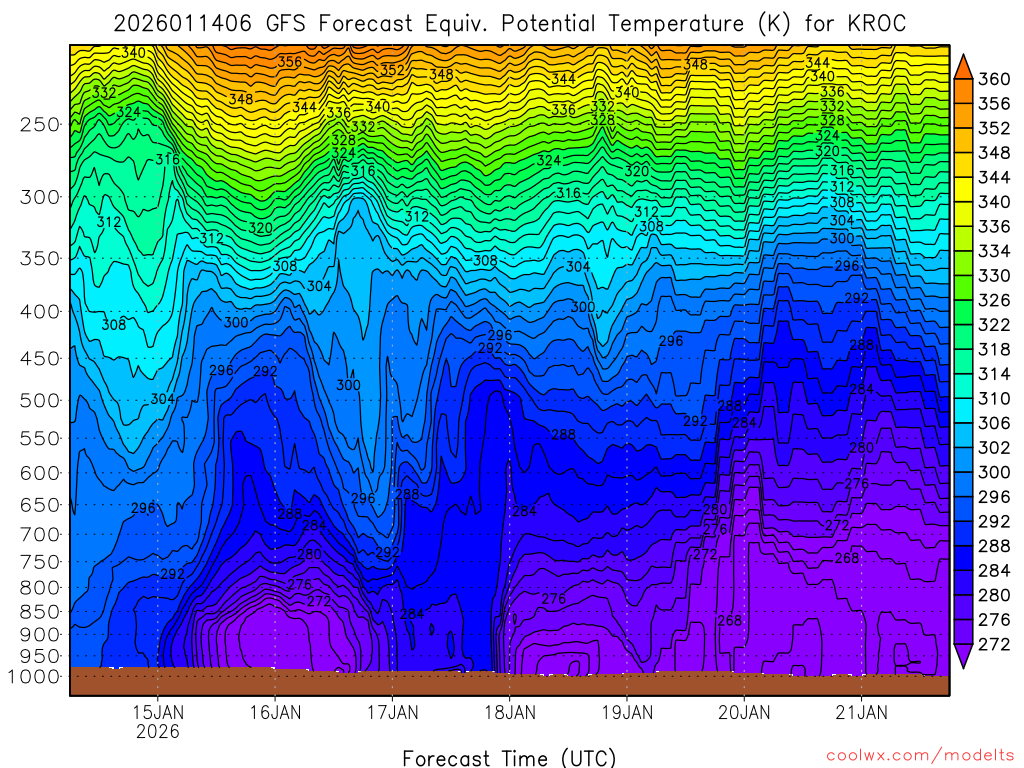The image size is (1024, 768).
Task: Click the 700 pressure level label
Action: pyautogui.click(x=40, y=534)
